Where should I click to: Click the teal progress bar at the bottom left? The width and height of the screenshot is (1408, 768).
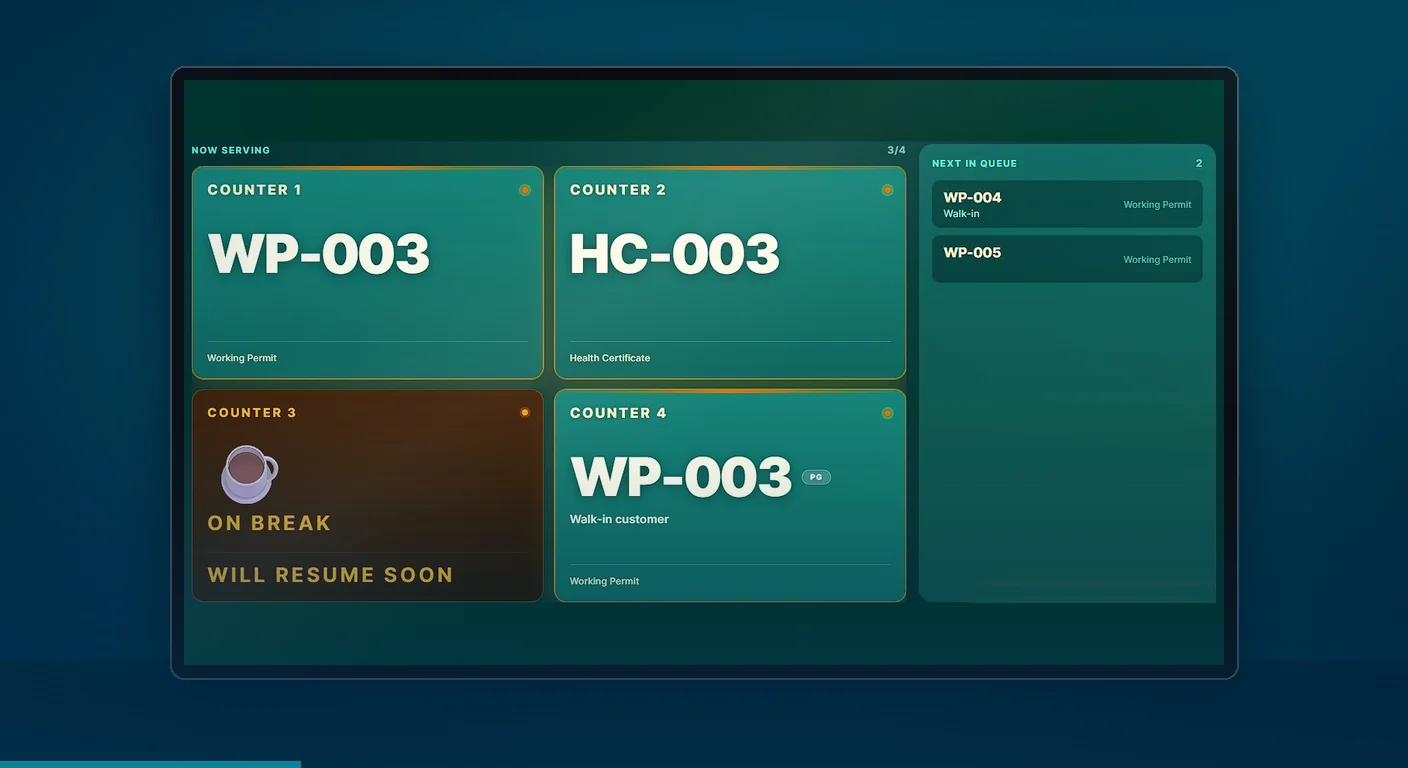tap(150, 764)
